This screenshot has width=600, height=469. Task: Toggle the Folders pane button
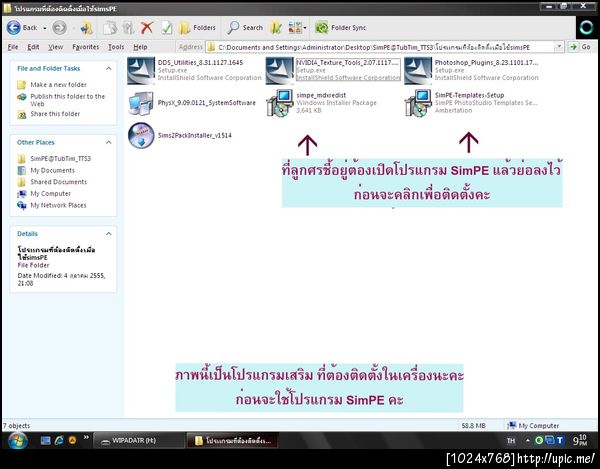[x=197, y=28]
